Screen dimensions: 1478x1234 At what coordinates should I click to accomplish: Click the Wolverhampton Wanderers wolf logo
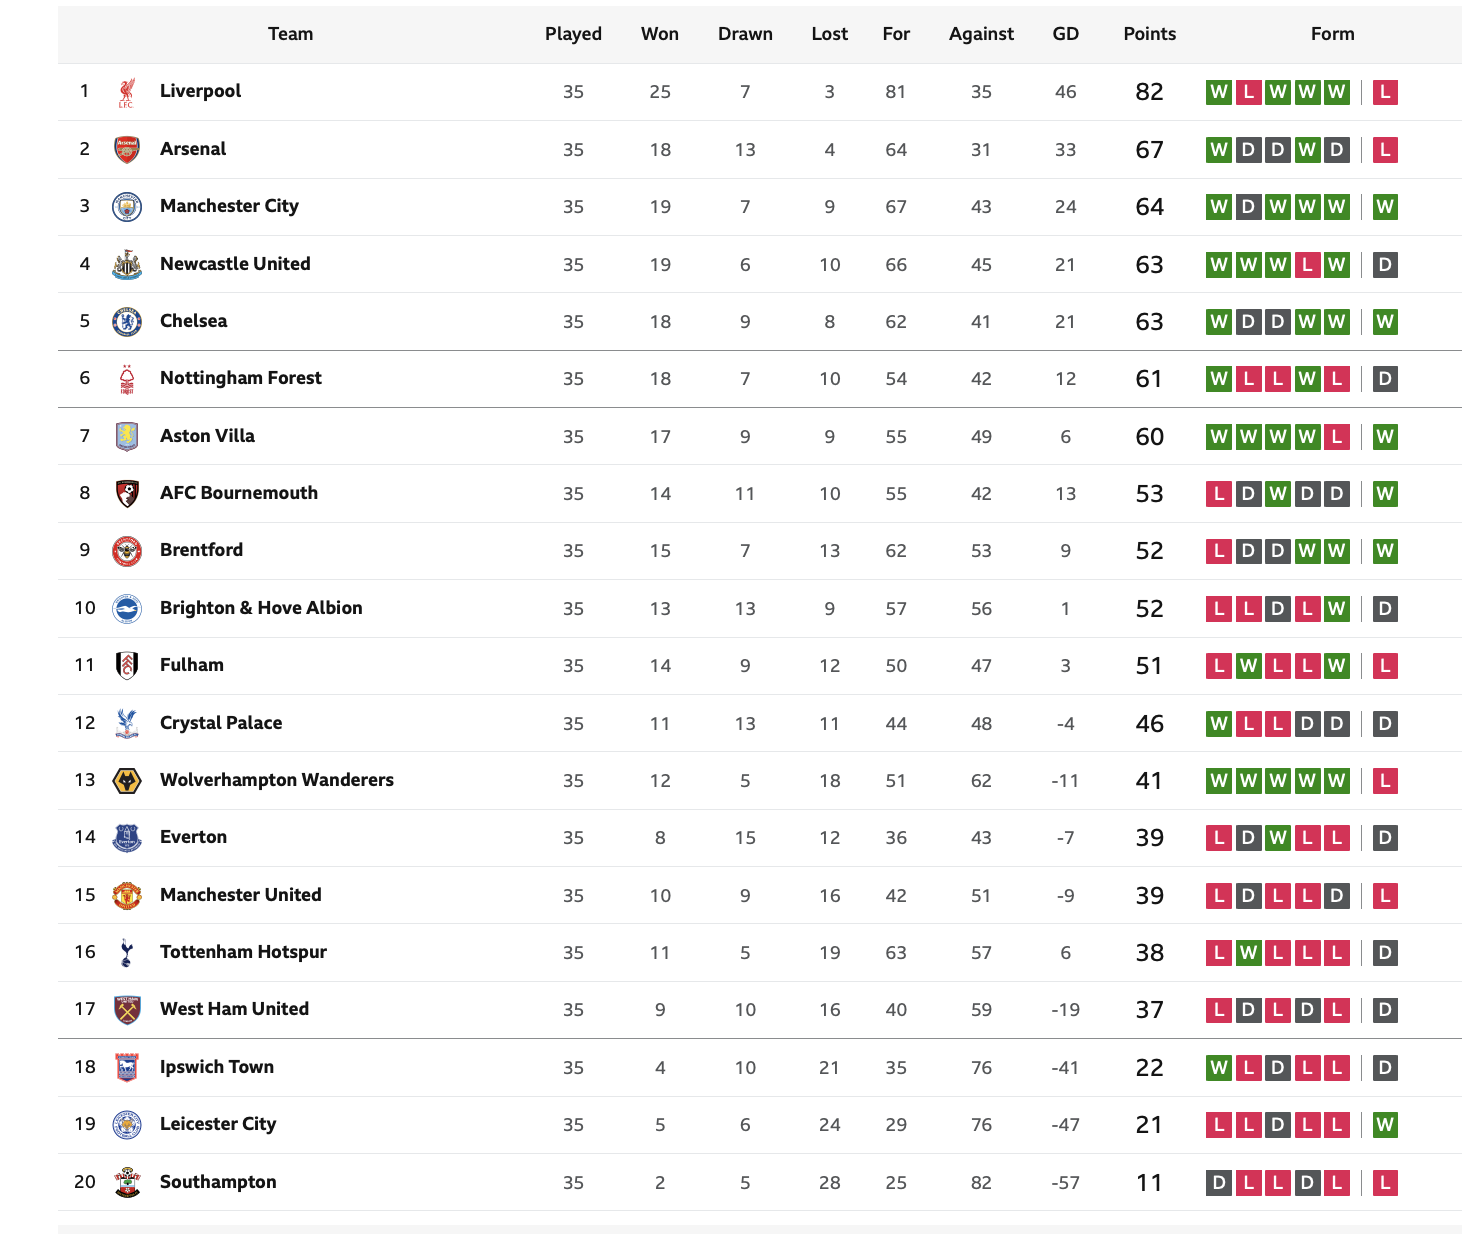126,780
